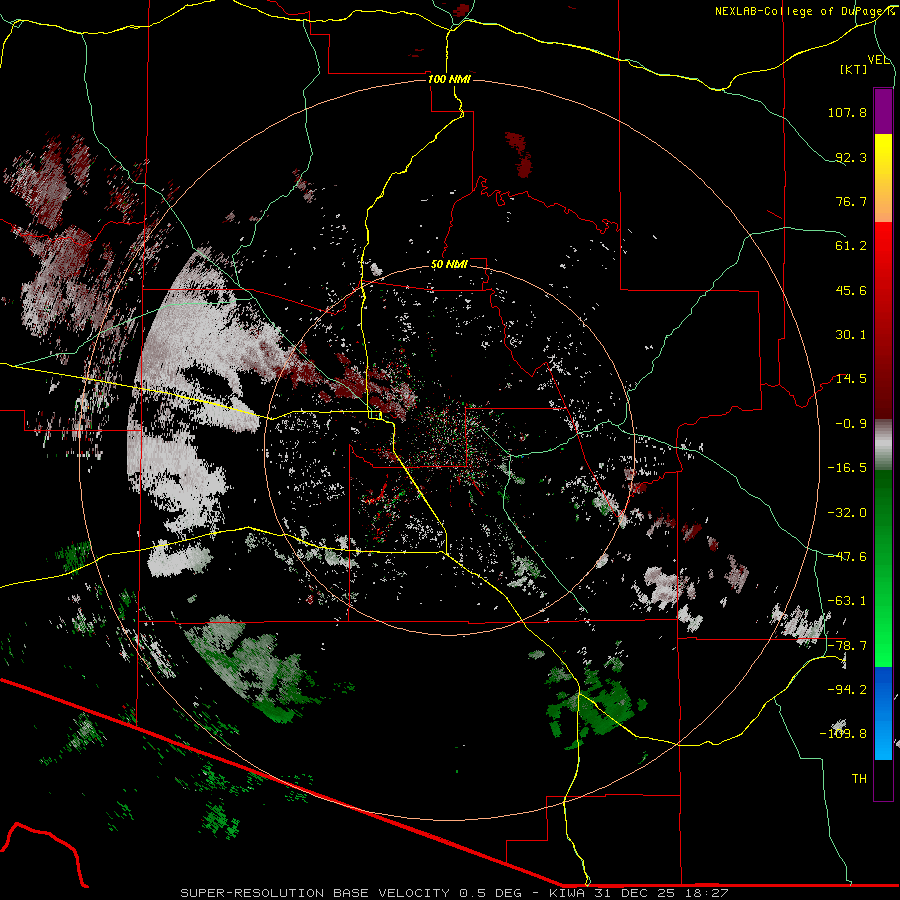Screen dimensions: 900x900
Task: Click the -94.2 scale value
Action: (x=847, y=689)
